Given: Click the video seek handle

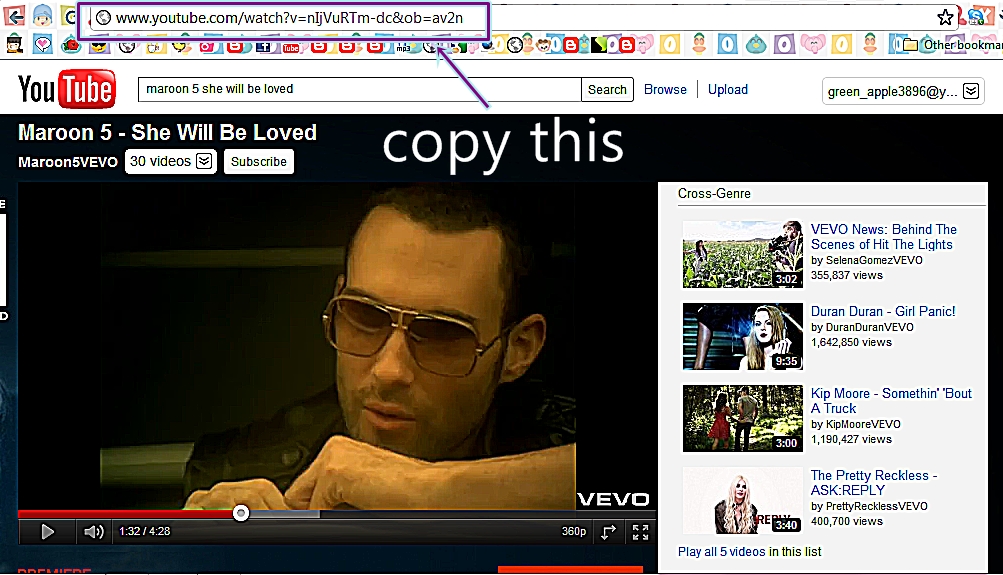Looking at the screenshot, I should (241, 513).
